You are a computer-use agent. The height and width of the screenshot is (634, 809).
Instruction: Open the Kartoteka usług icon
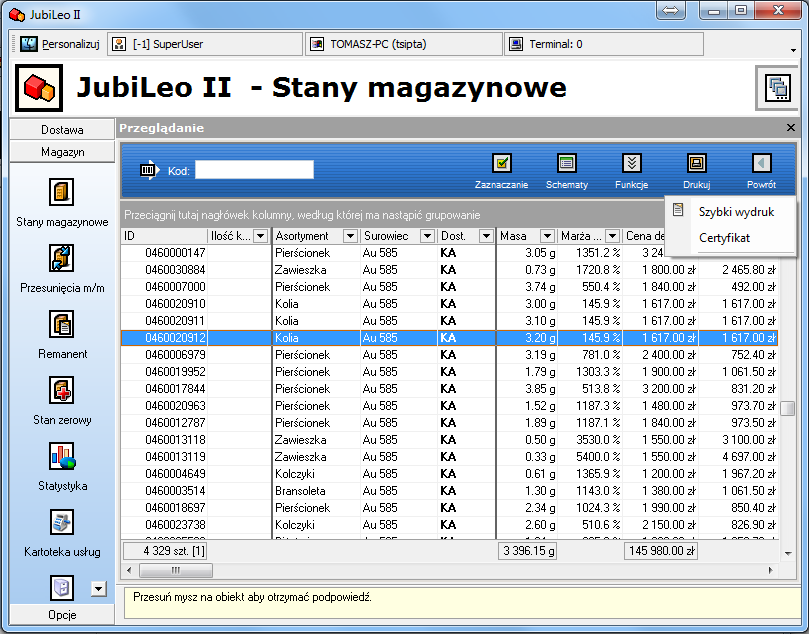61,522
